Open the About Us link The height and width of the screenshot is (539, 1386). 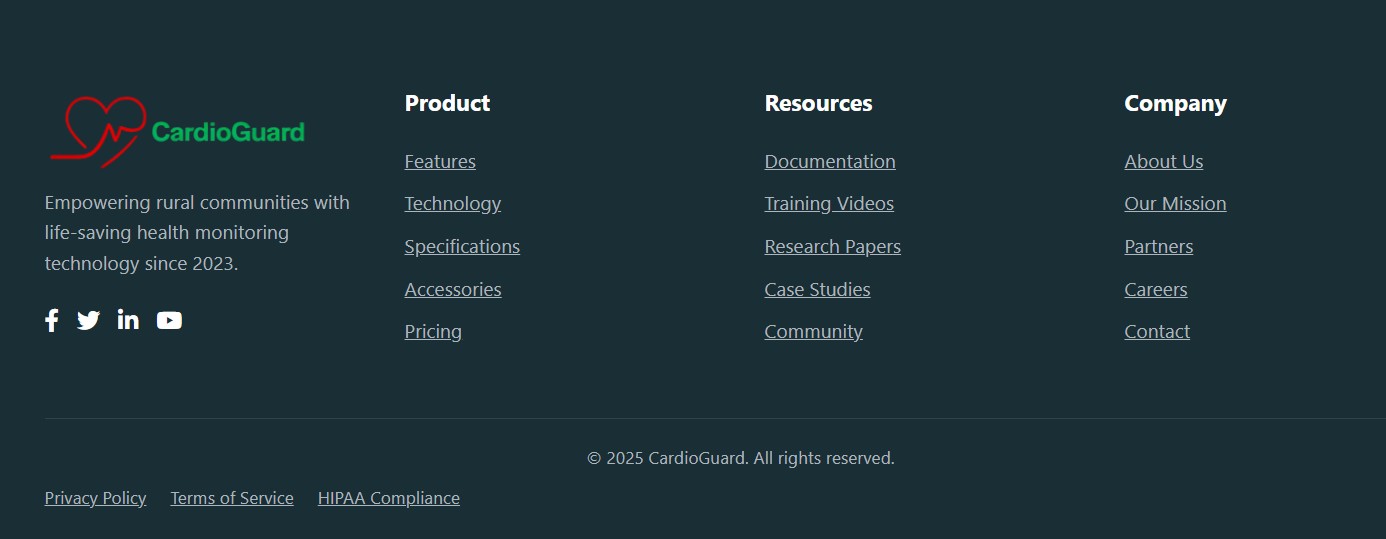coord(1163,161)
